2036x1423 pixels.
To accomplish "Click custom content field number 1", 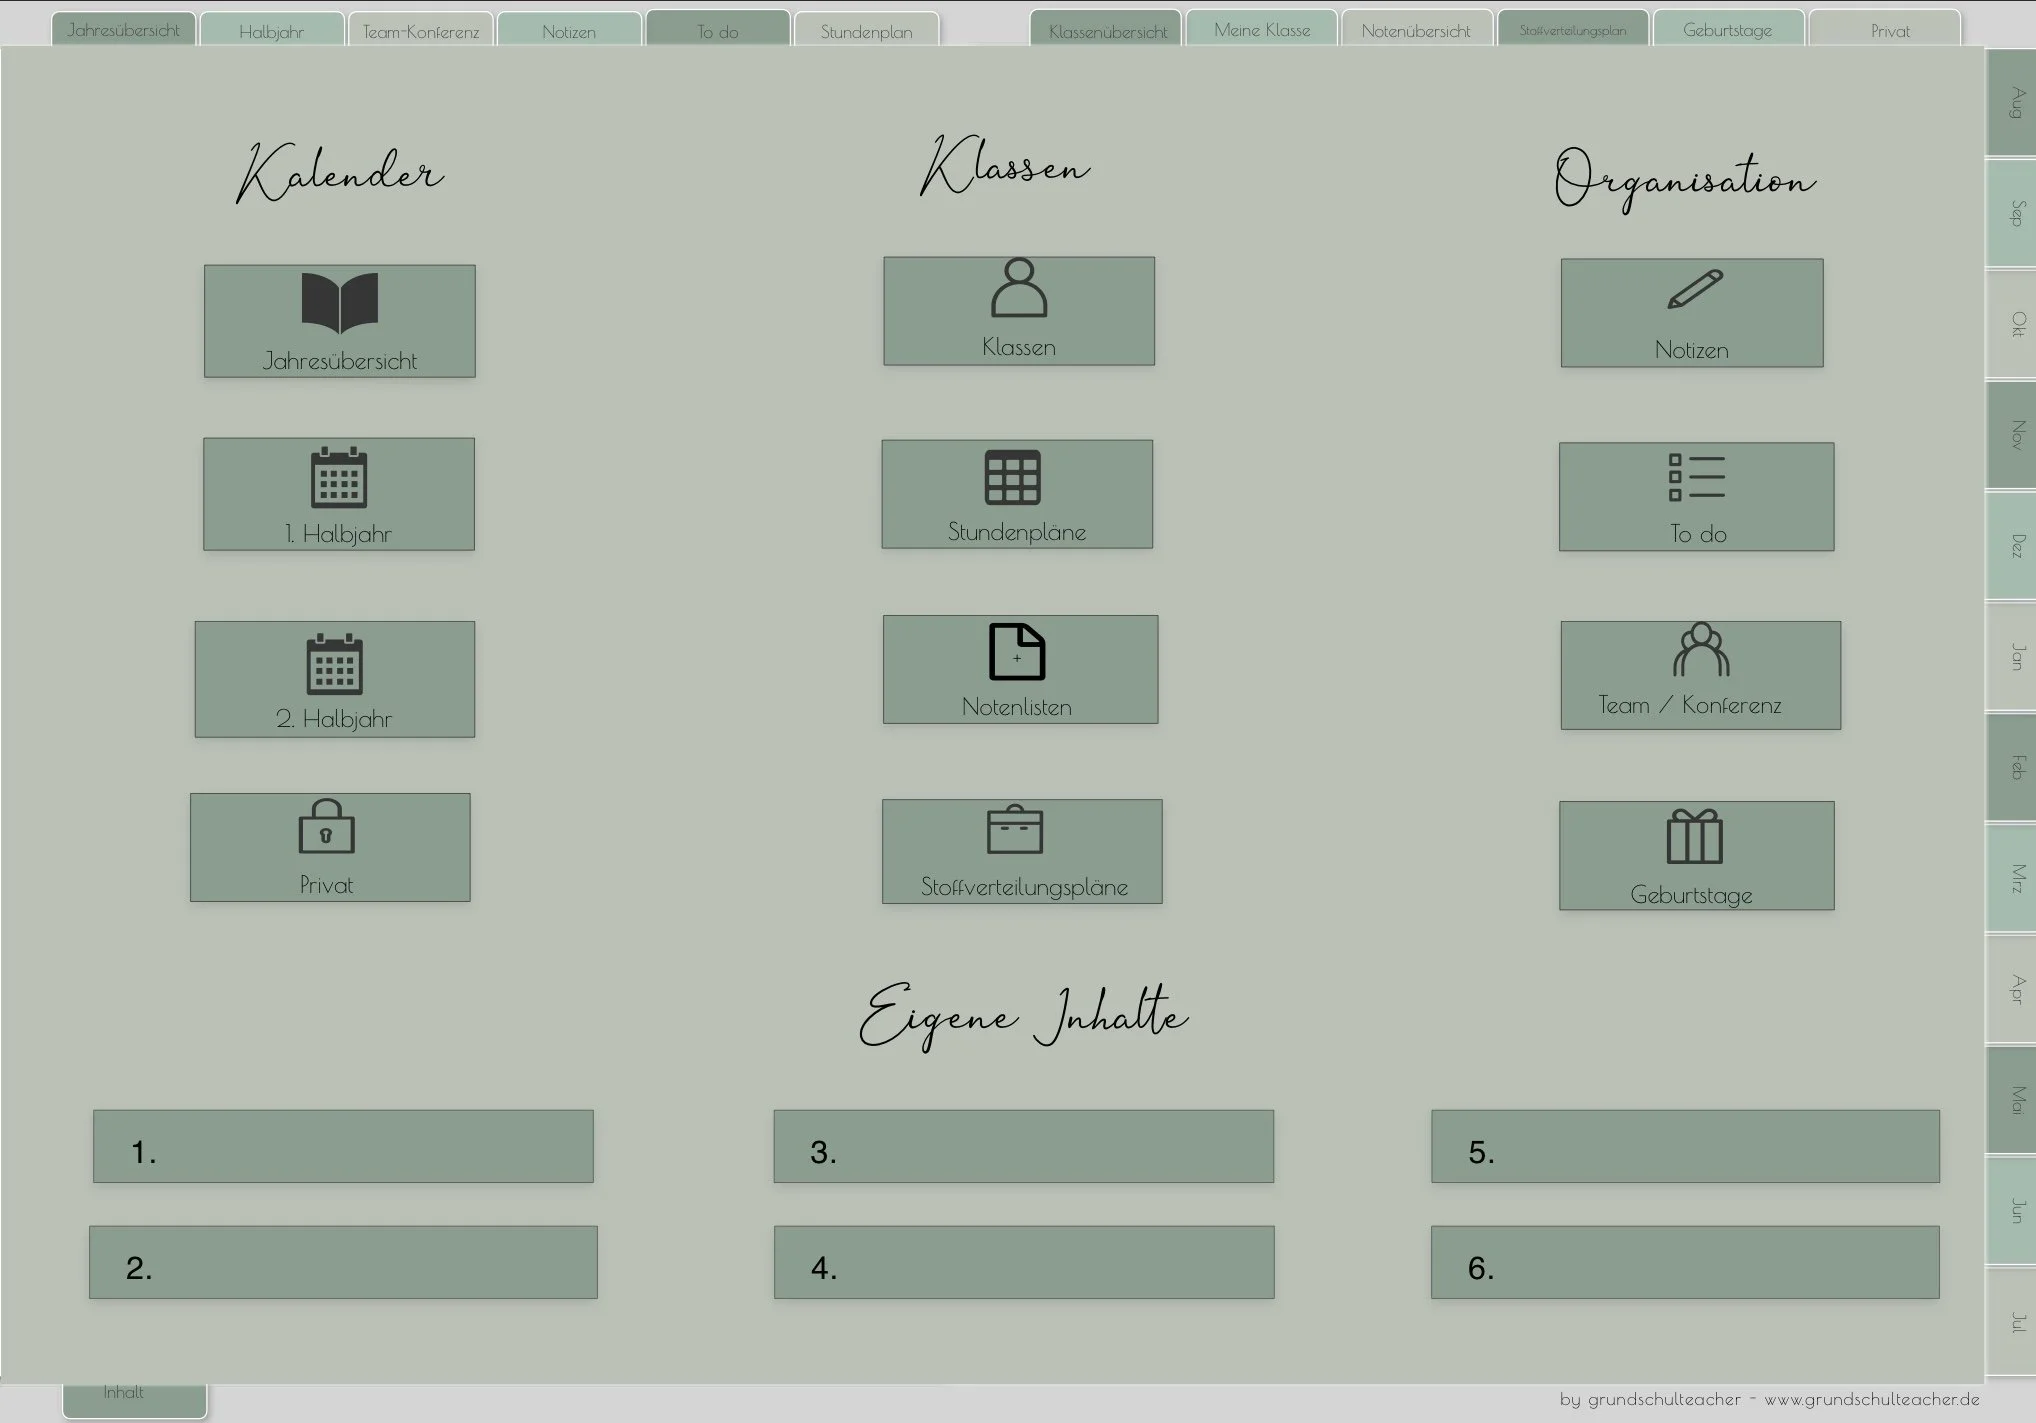I will point(343,1146).
